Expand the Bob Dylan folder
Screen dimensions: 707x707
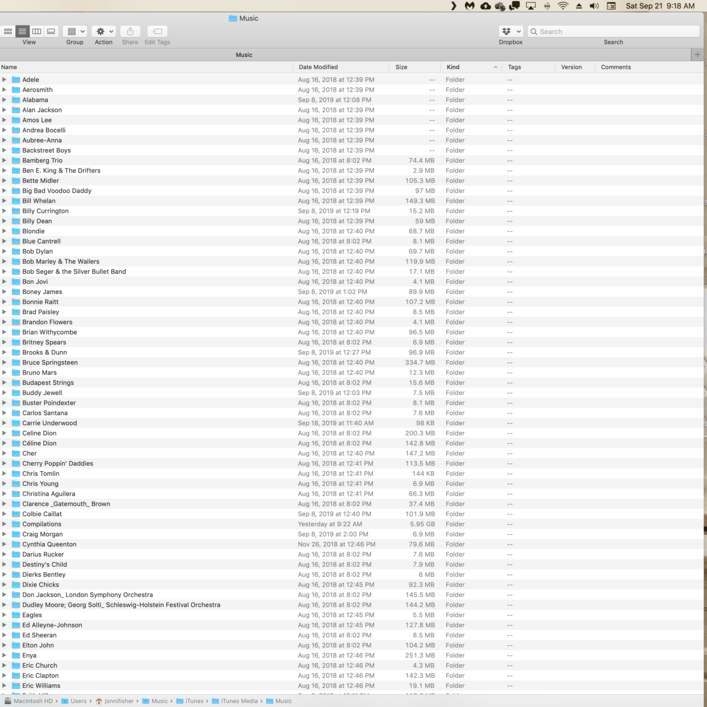click(x=5, y=251)
